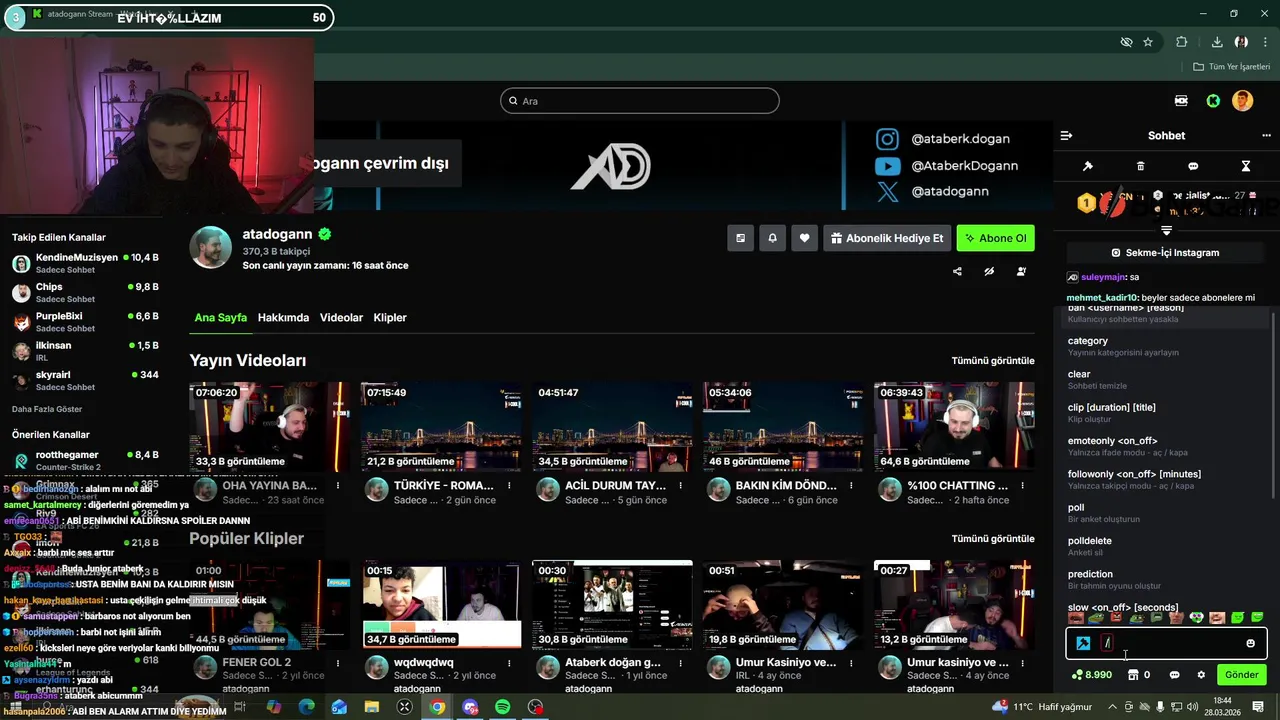Bookmark page with browser star icon
The height and width of the screenshot is (720, 1280).
pos(1148,42)
